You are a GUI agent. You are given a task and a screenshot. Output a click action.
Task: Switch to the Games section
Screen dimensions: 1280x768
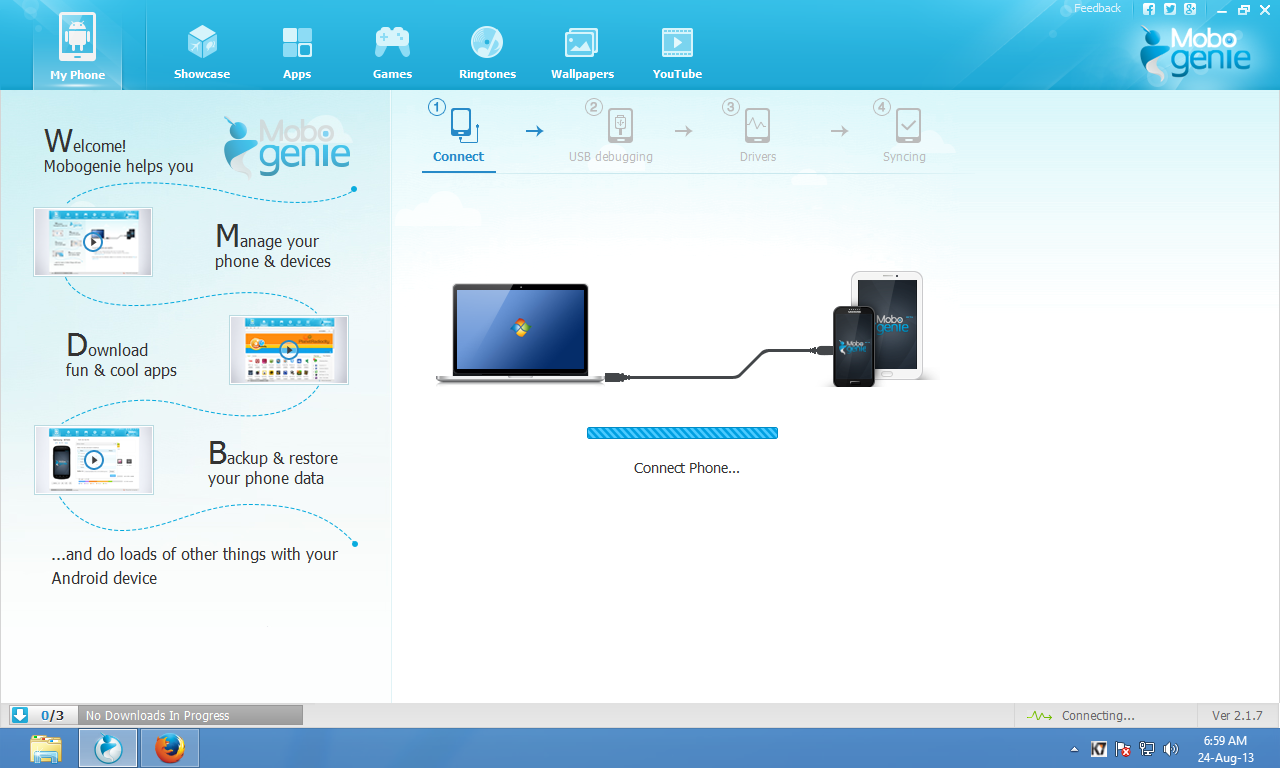[393, 52]
